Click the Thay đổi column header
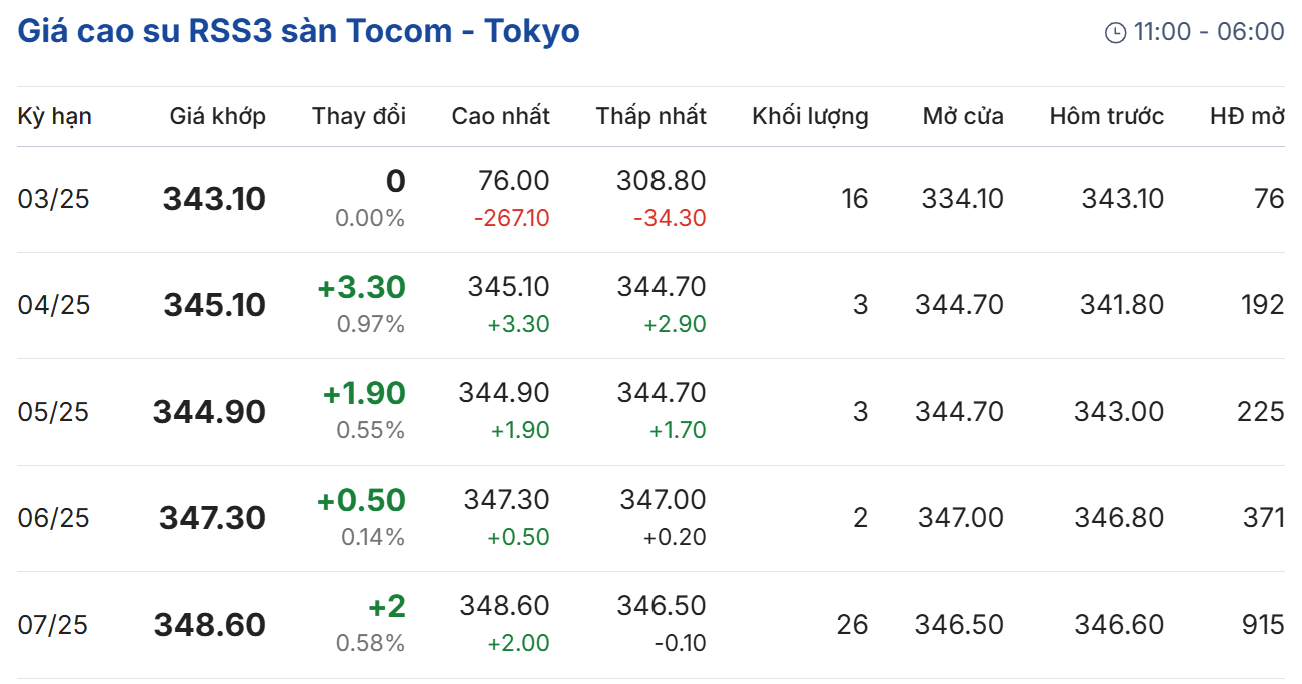 click(358, 116)
